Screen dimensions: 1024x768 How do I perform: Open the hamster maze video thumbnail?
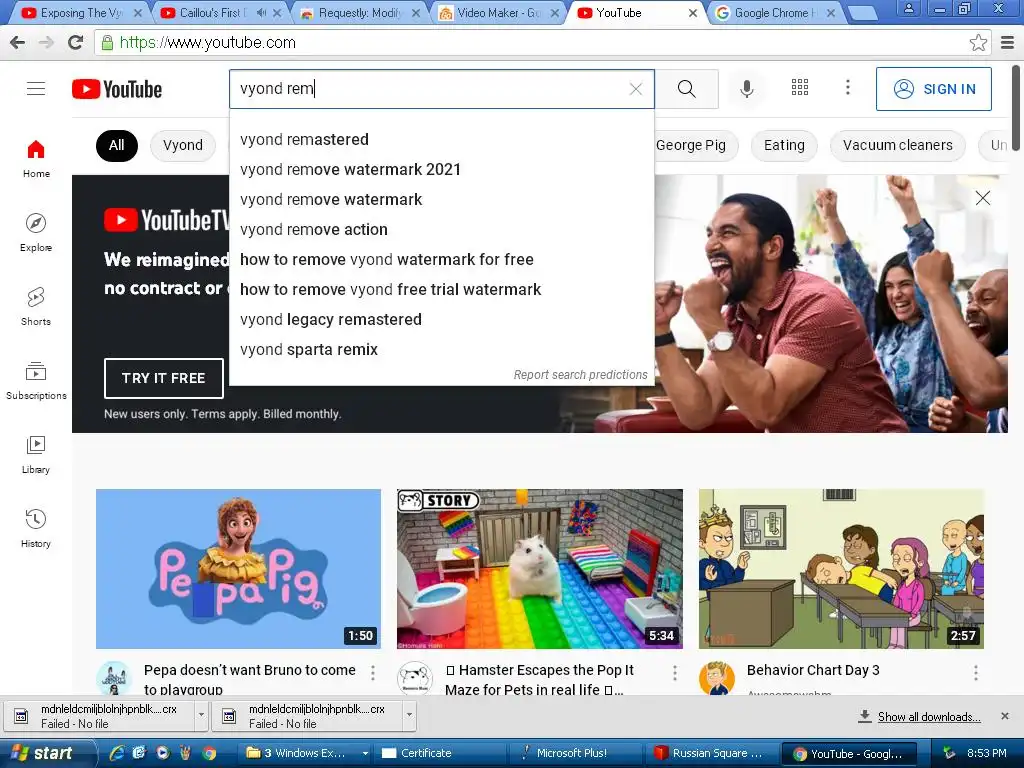pyautogui.click(x=540, y=569)
